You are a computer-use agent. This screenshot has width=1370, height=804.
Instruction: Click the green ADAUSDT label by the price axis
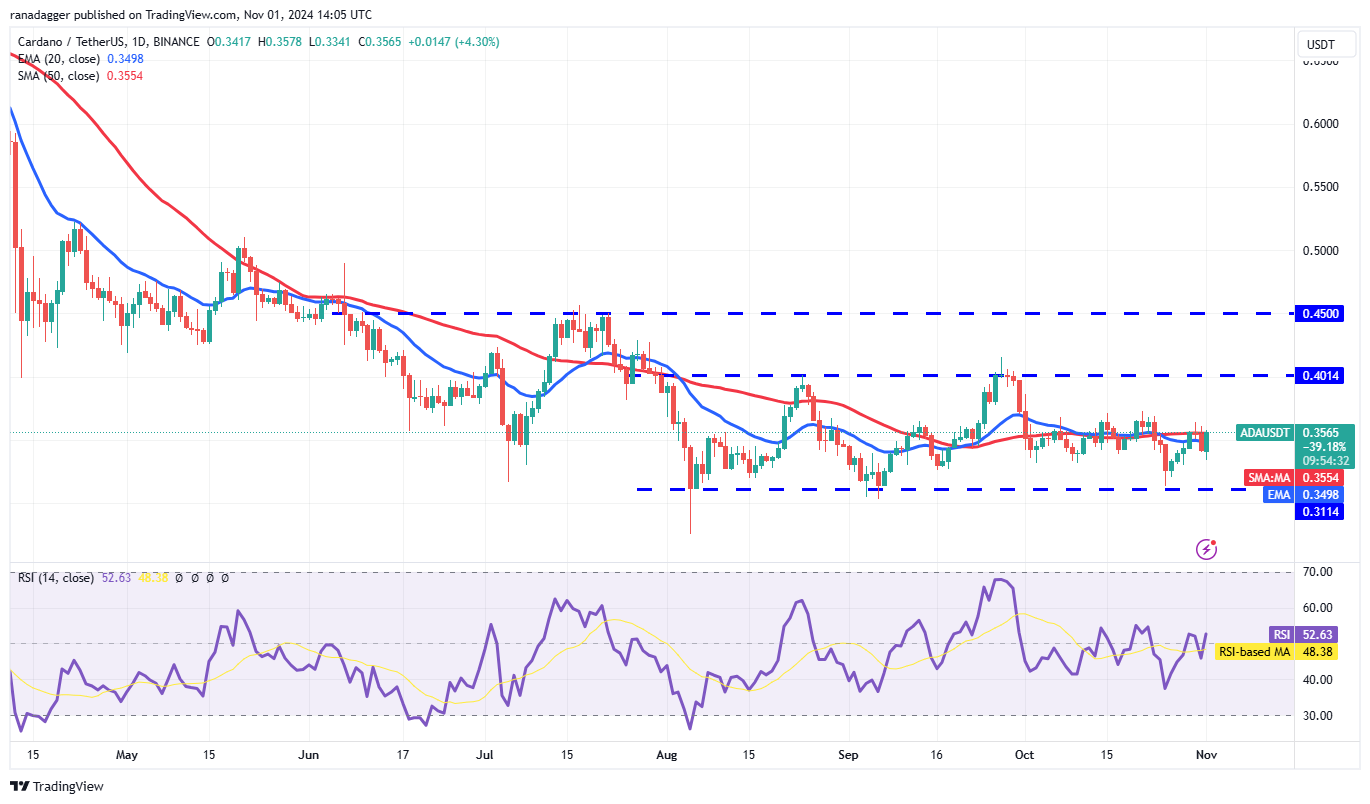tap(1265, 433)
